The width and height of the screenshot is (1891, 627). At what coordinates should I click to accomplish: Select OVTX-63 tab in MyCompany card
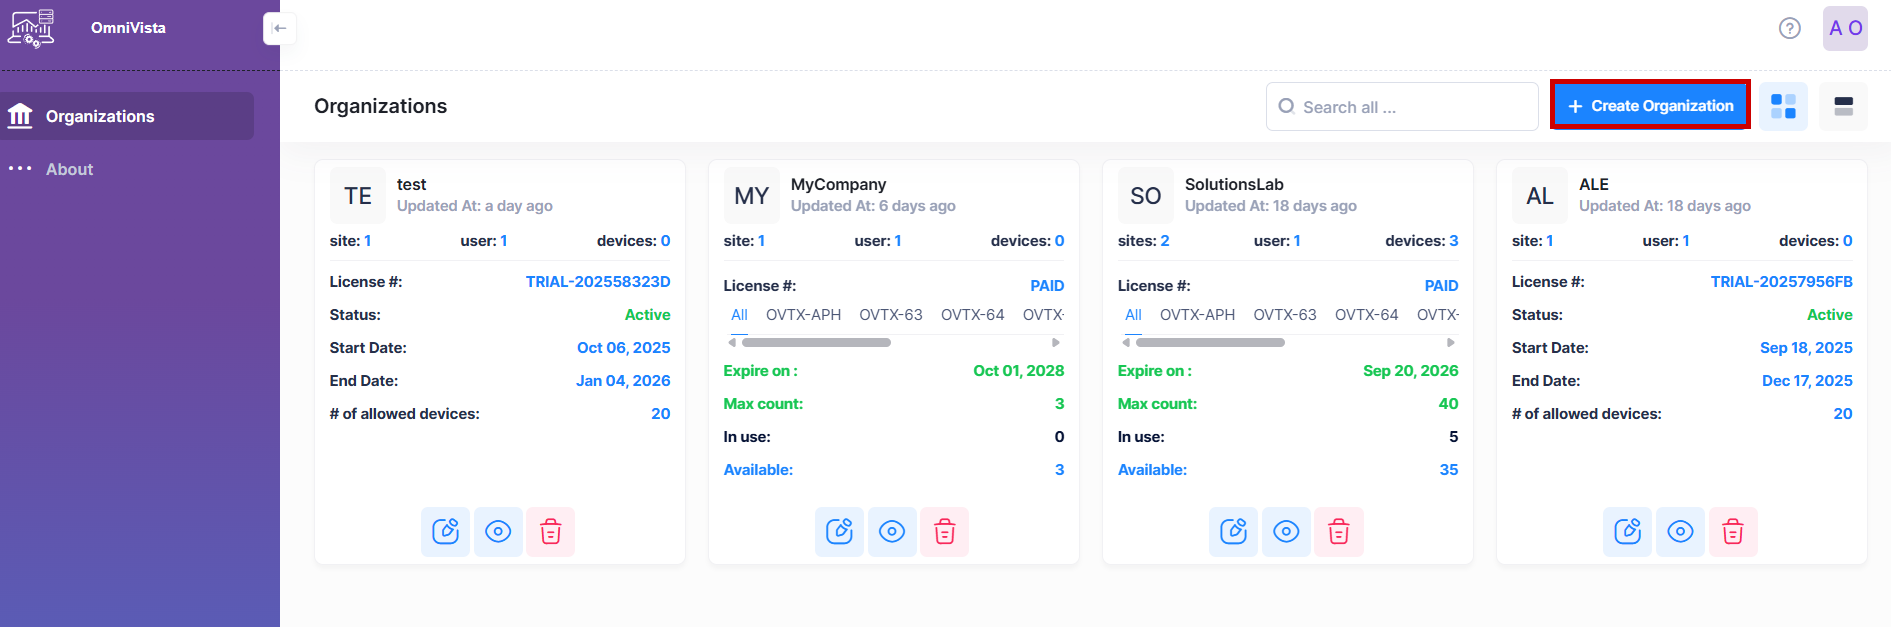click(x=891, y=315)
